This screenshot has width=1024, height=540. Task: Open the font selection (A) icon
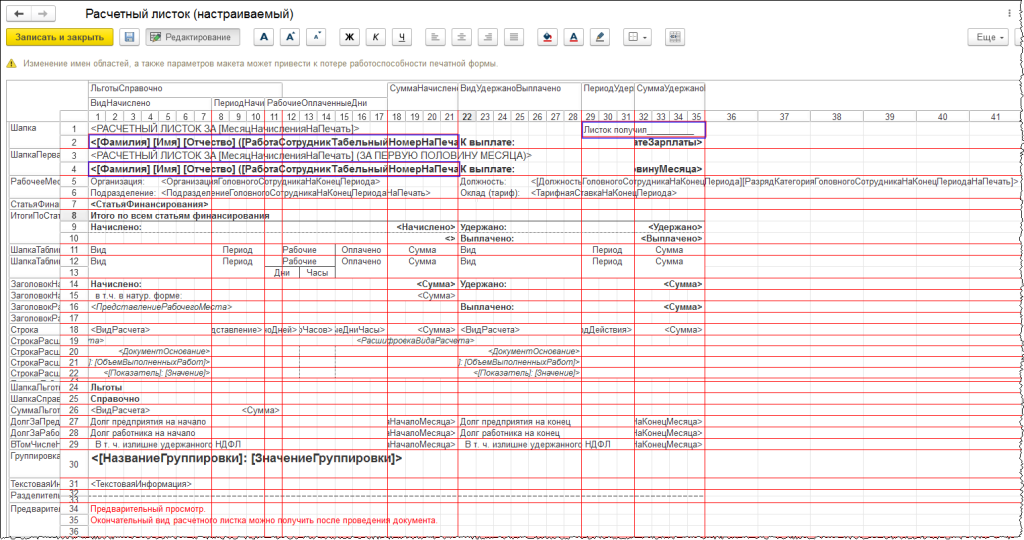click(x=264, y=37)
